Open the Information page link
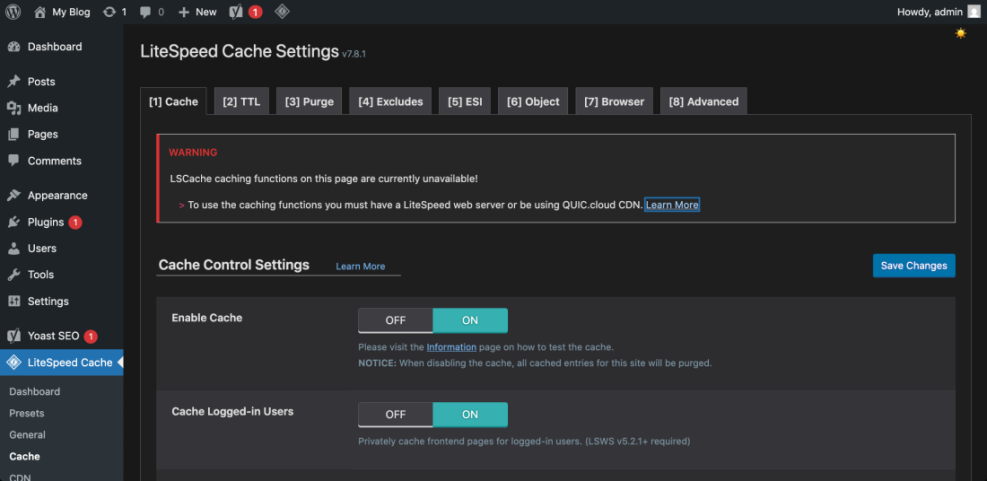This screenshot has width=987, height=481. 451,347
